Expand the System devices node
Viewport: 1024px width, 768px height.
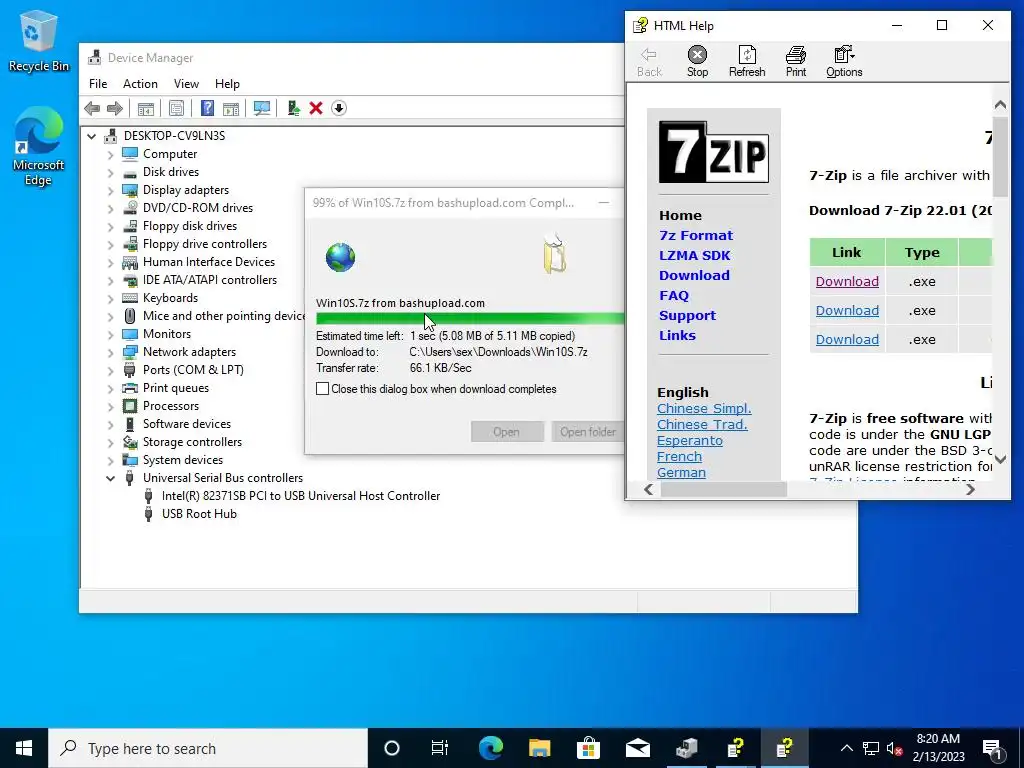coord(110,460)
